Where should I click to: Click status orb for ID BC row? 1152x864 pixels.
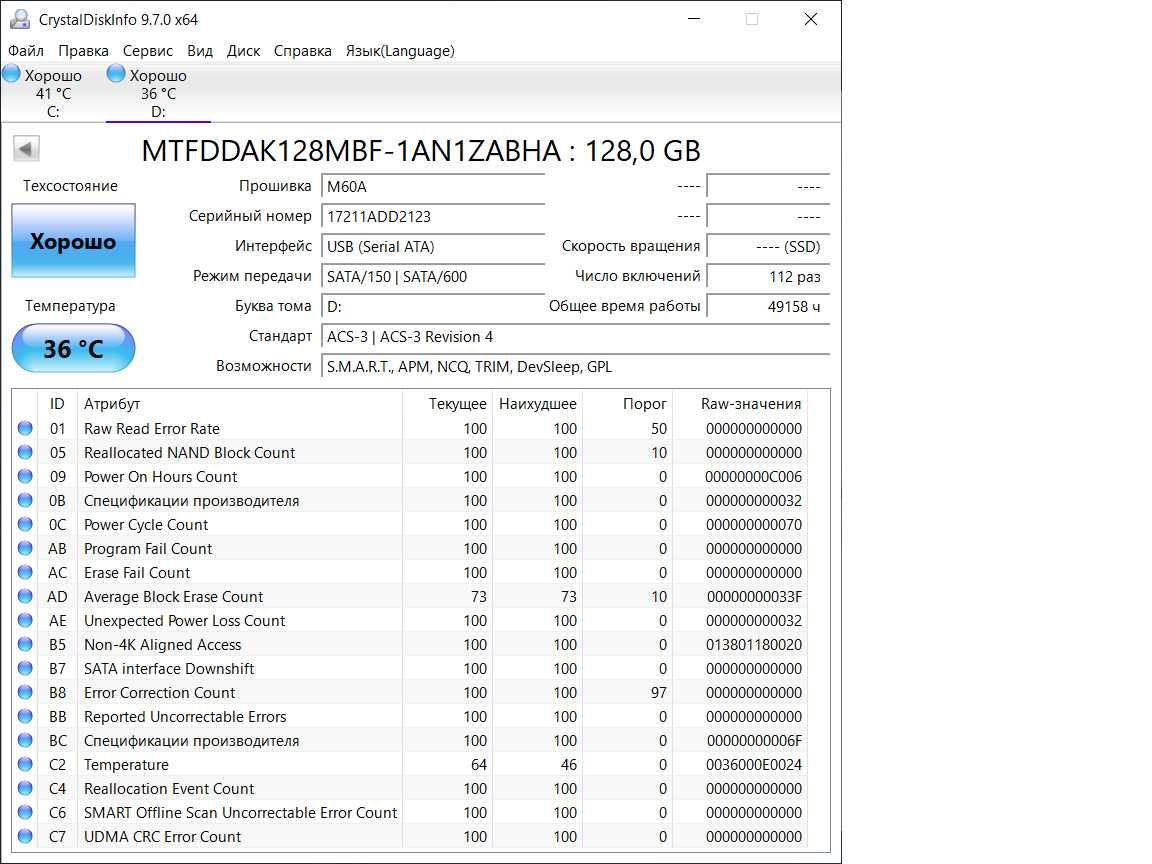point(25,741)
